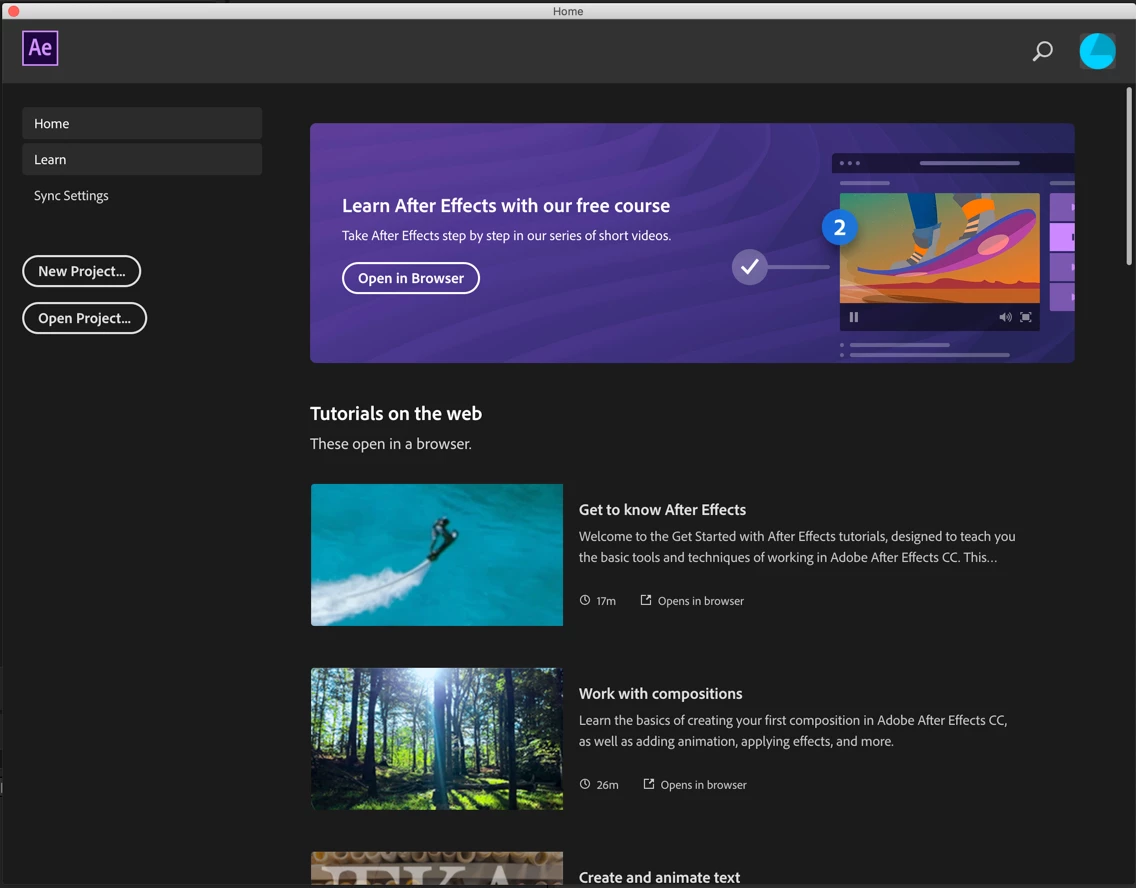1136x888 pixels.
Task: Click the fullscreen icon in banner video
Action: pos(1026,317)
